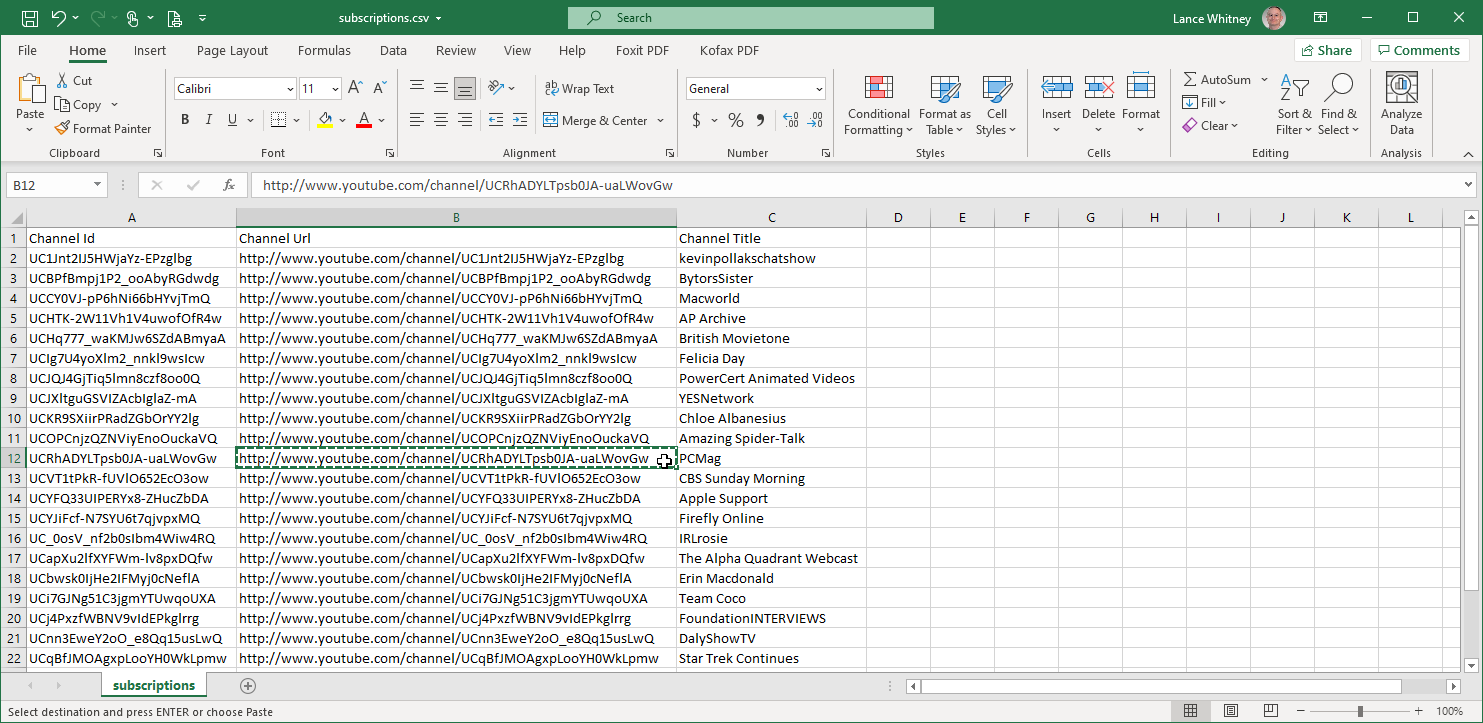Open the Formulas tab
This screenshot has height=723, width=1483.
324,51
